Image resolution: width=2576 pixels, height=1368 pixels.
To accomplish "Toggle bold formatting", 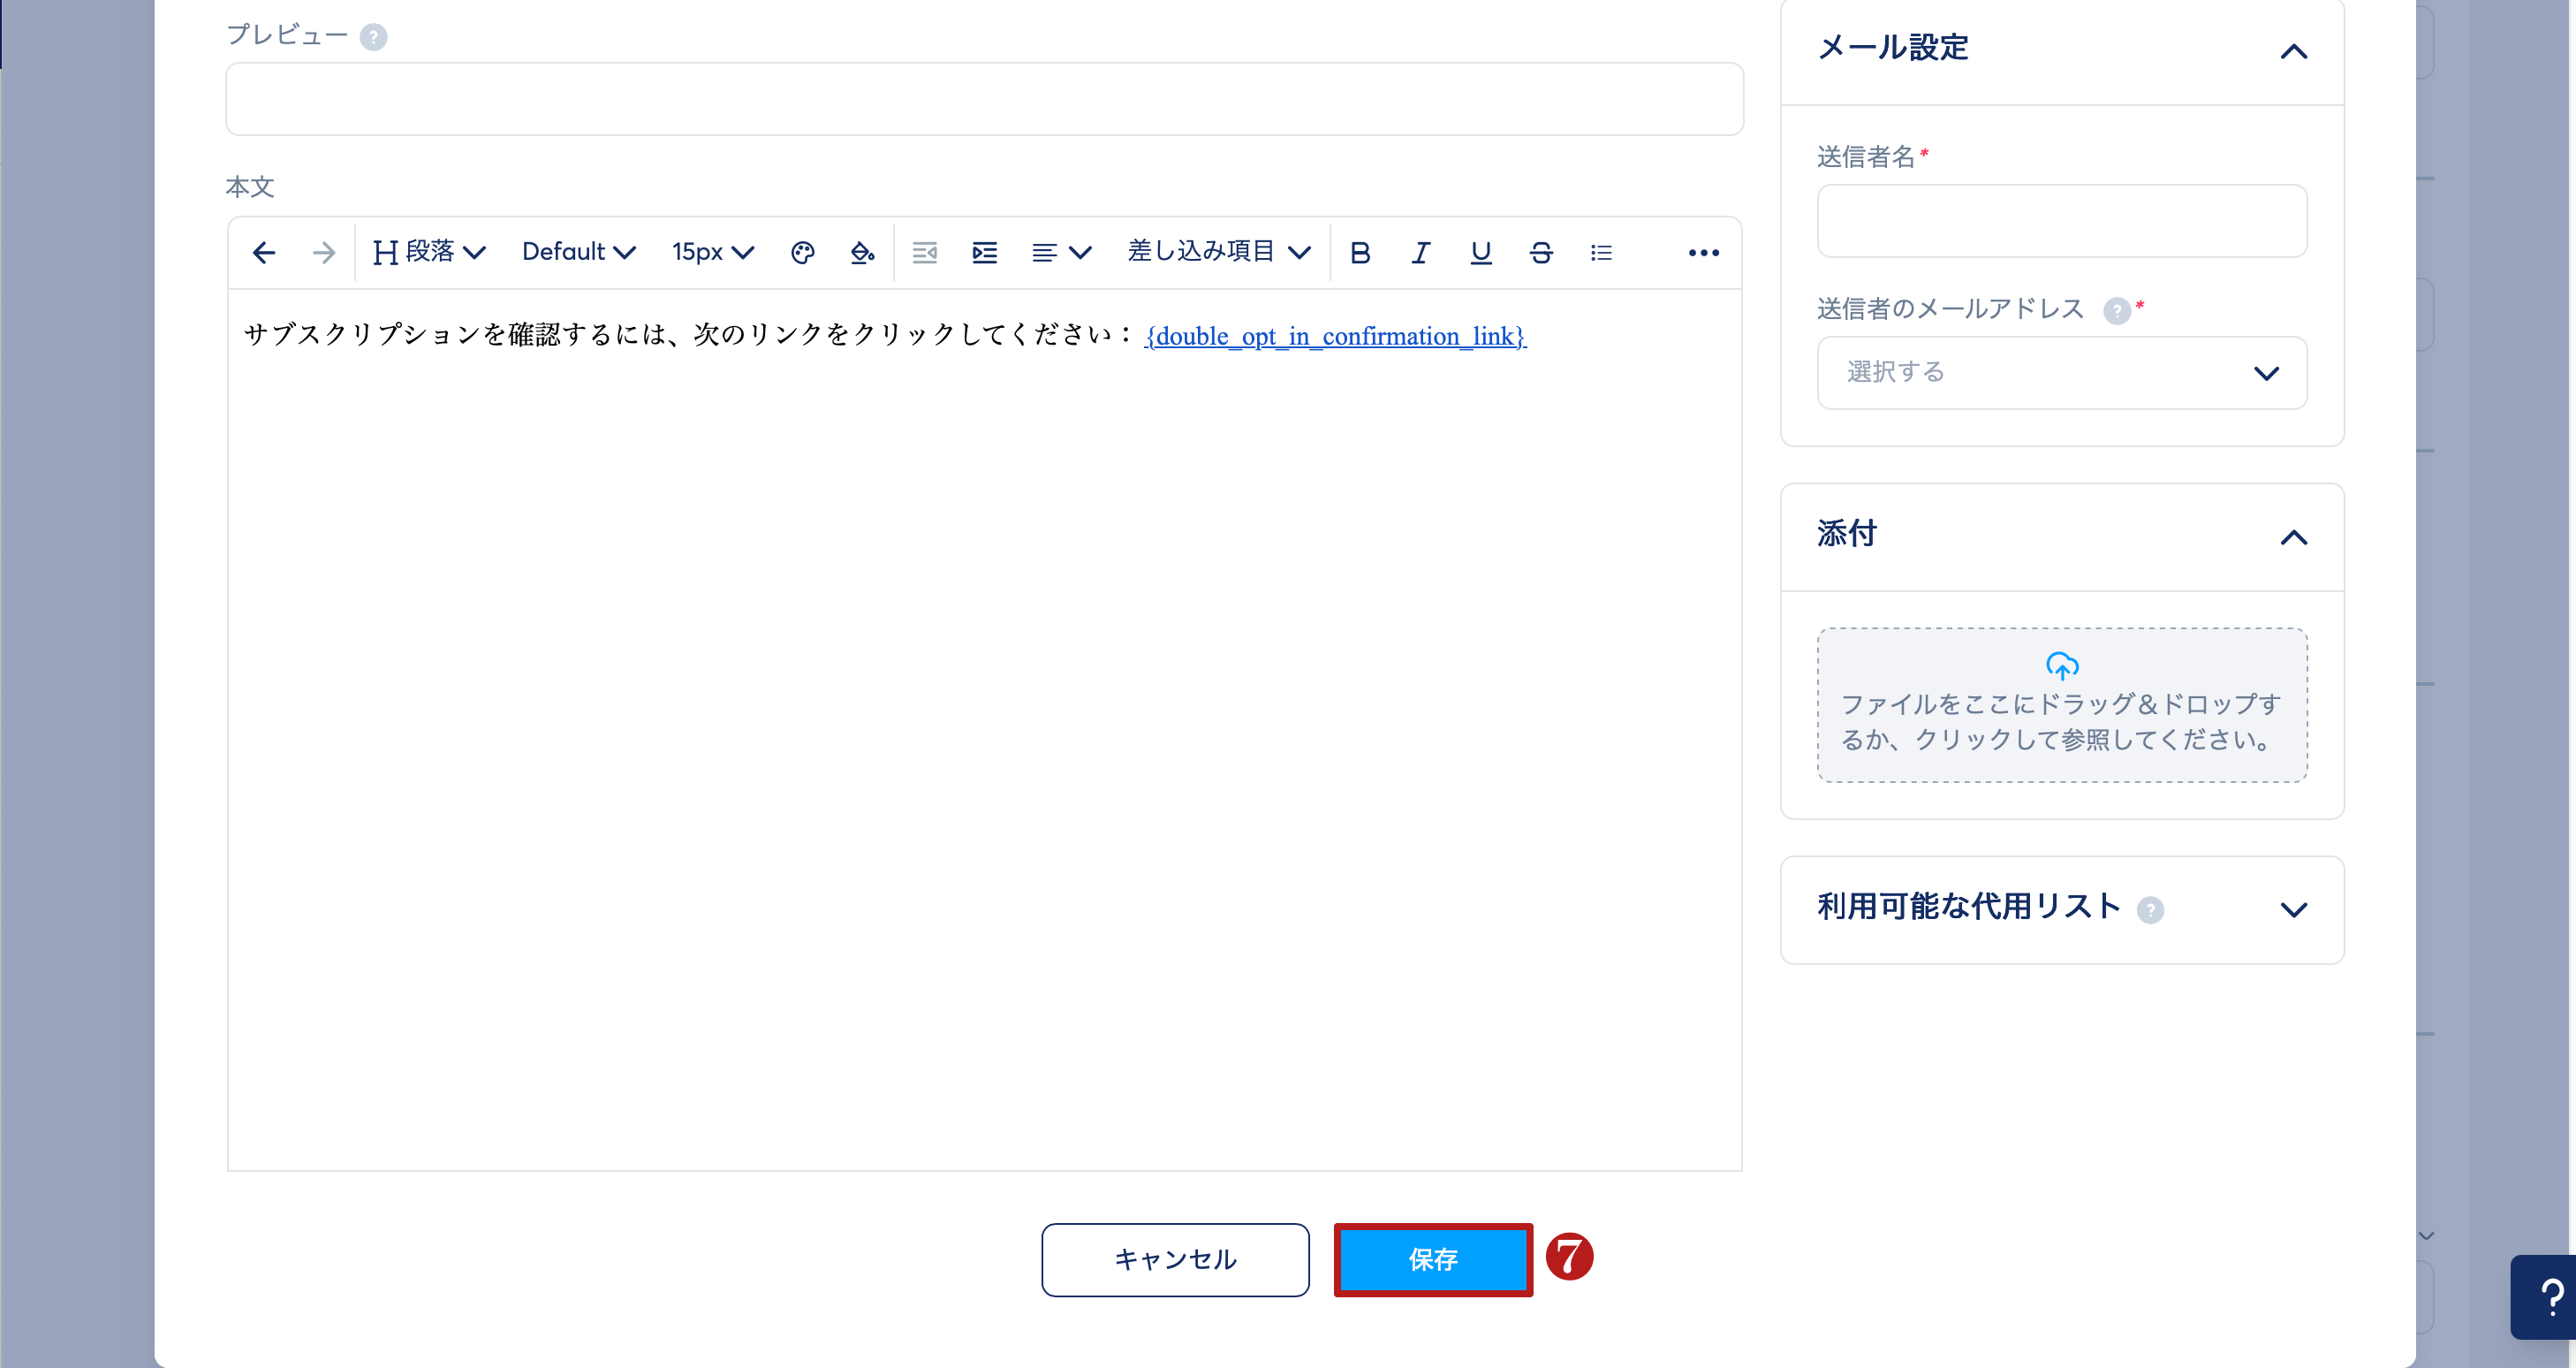I will coord(1359,253).
